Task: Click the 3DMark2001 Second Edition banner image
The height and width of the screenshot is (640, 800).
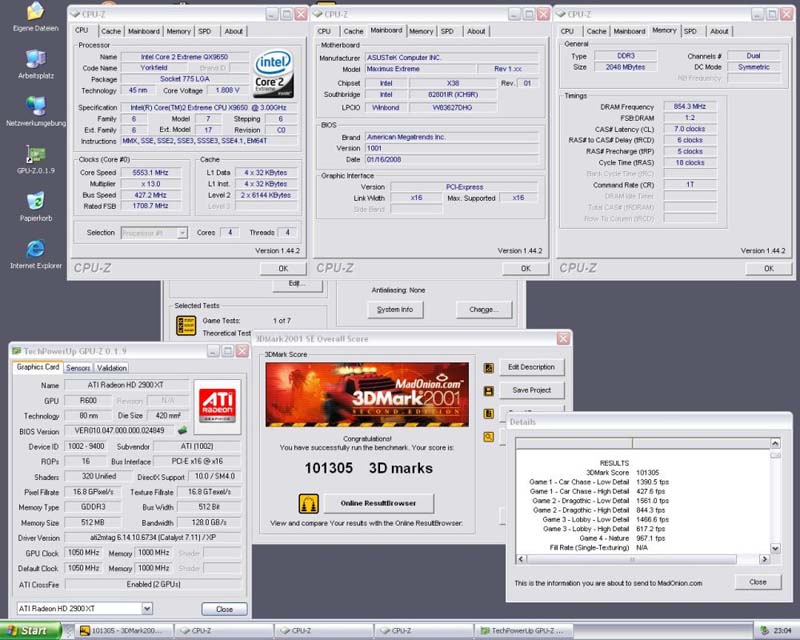Action: 367,395
